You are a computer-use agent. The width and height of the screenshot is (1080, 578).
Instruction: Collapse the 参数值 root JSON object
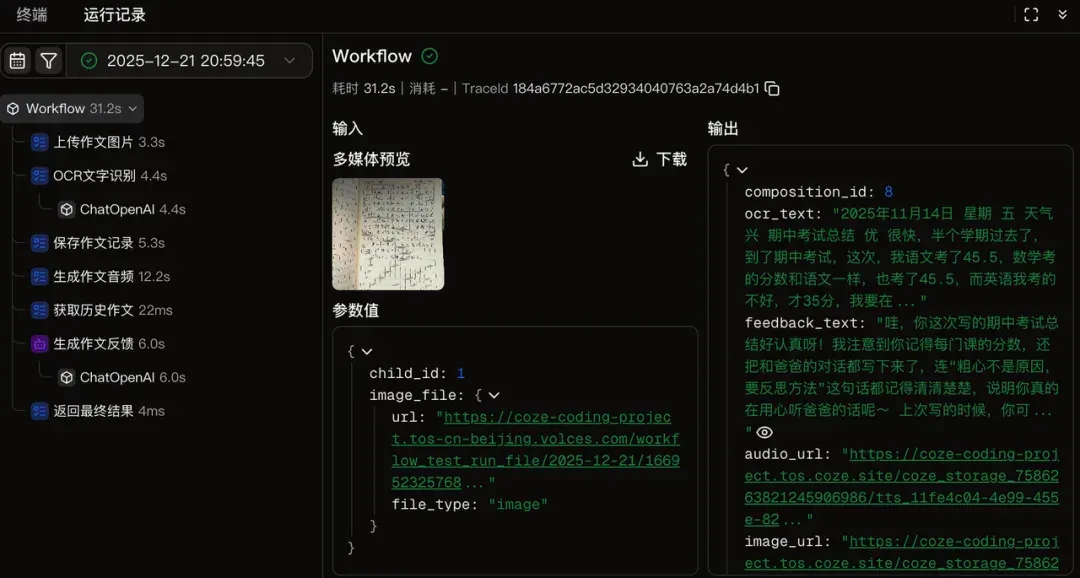(x=367, y=351)
